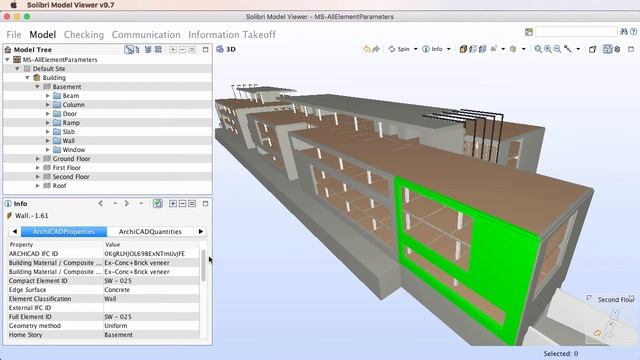Click the sectioning grid icon in 3D toolbar
Image resolution: width=640 pixels, height=360 pixels.
607,49
